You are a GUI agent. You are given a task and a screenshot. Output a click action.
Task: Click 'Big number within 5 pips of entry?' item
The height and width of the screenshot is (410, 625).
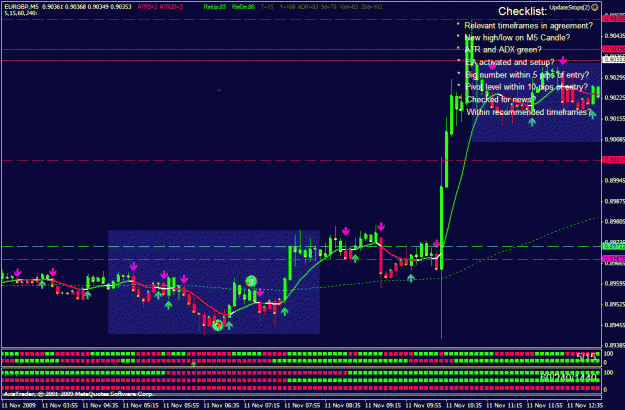527,75
